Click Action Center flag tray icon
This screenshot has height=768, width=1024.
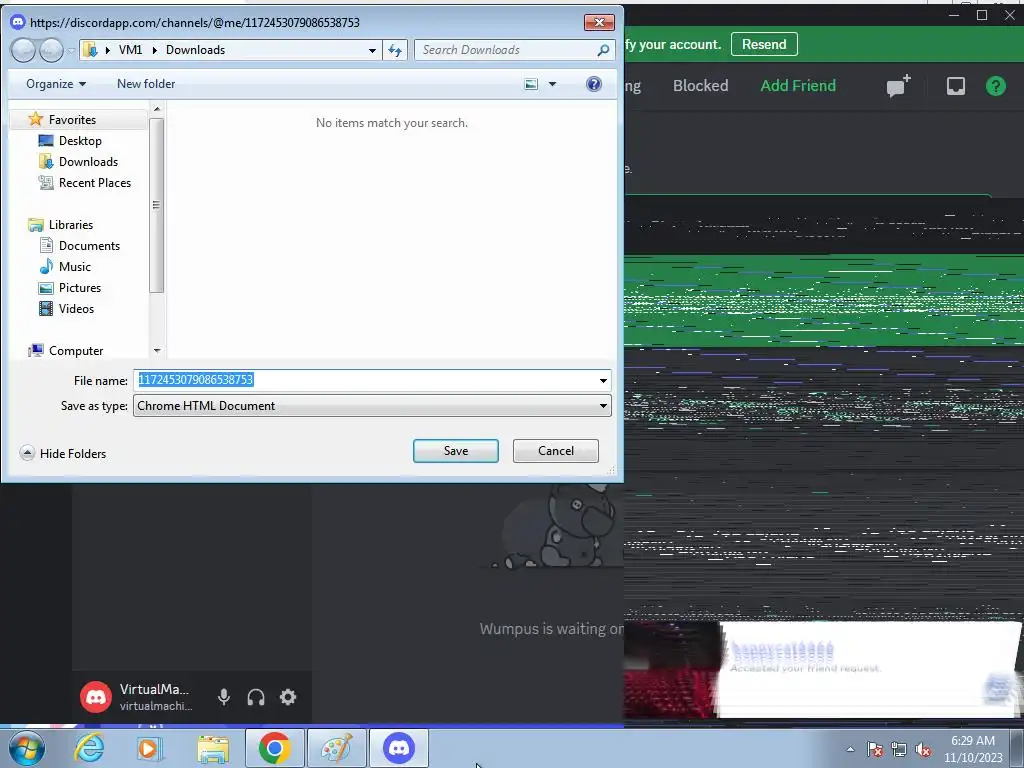(x=874, y=749)
